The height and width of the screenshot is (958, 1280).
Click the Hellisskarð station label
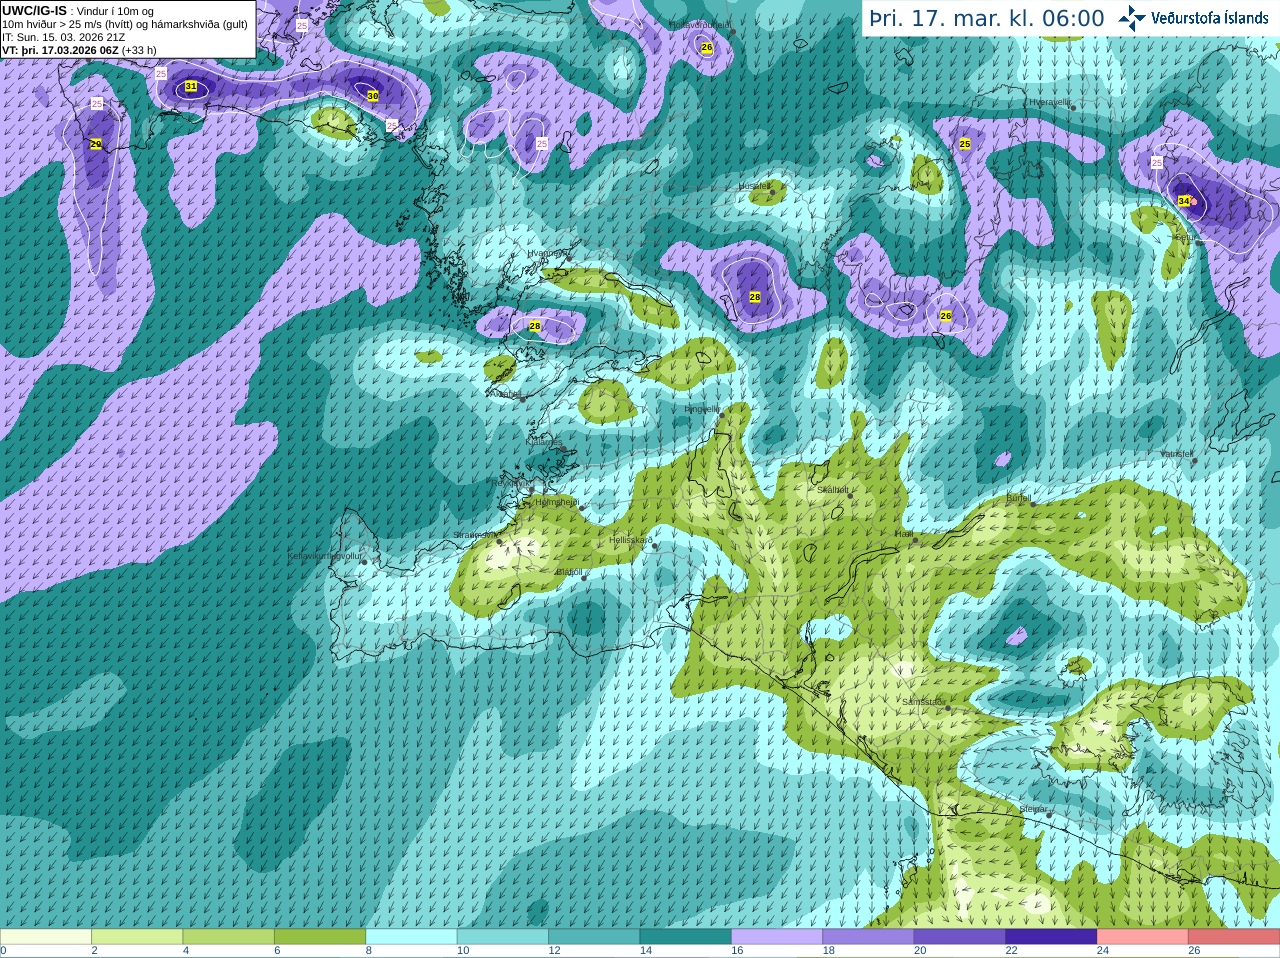(x=631, y=540)
